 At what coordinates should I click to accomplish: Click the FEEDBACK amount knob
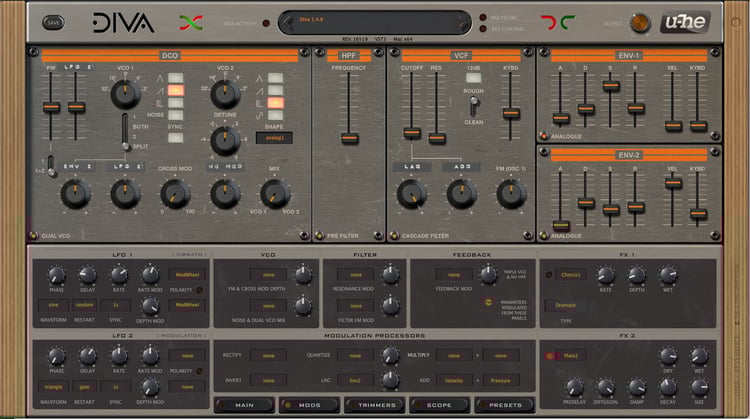coord(488,275)
